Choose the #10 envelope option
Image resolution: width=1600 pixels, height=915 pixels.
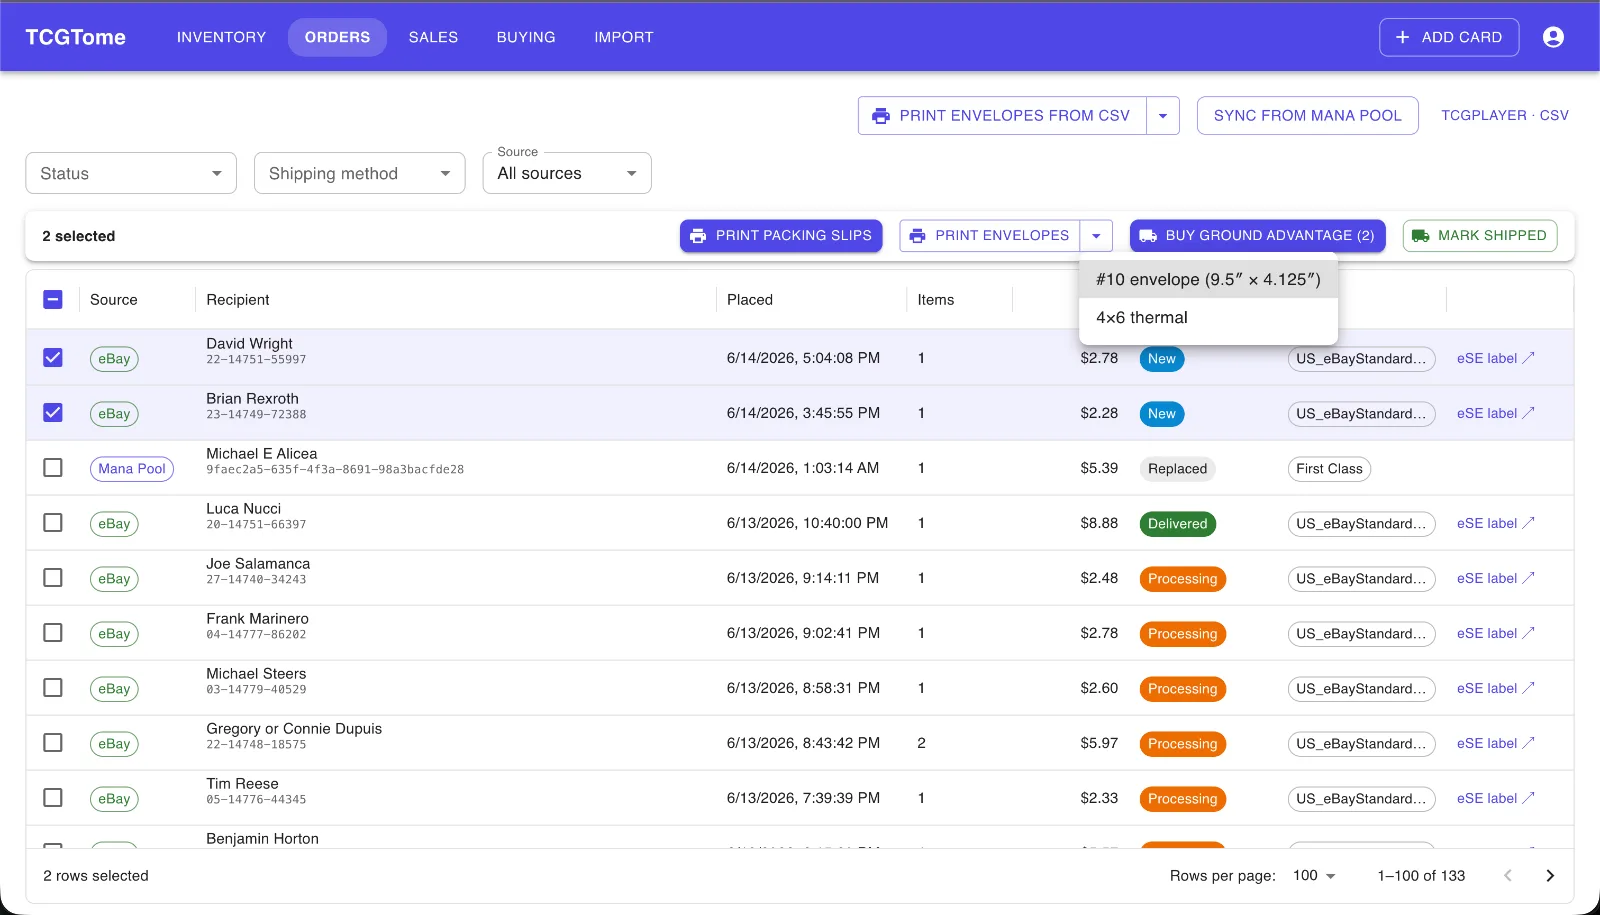click(x=1208, y=279)
